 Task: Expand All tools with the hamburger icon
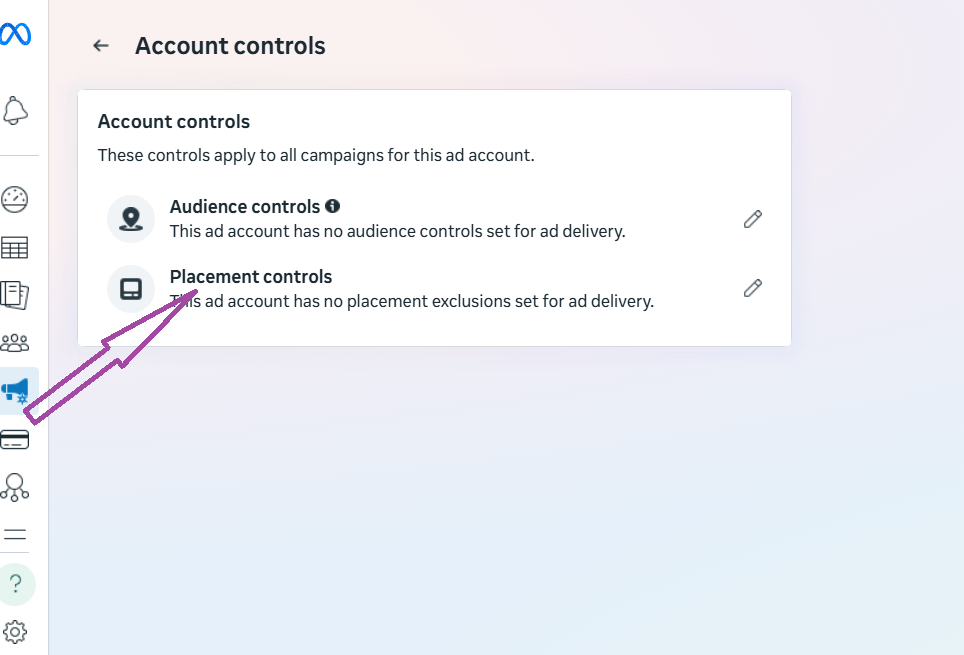[14, 534]
